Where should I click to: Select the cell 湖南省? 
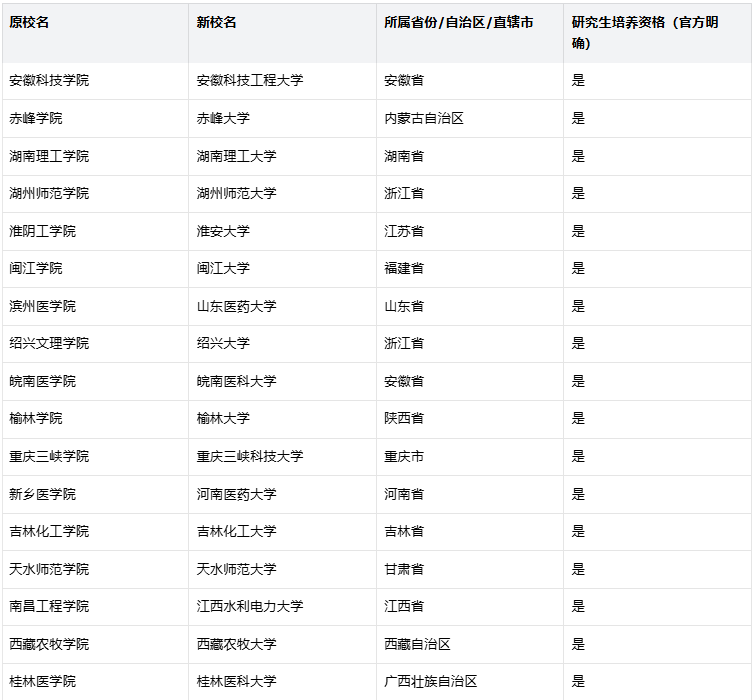(x=470, y=157)
